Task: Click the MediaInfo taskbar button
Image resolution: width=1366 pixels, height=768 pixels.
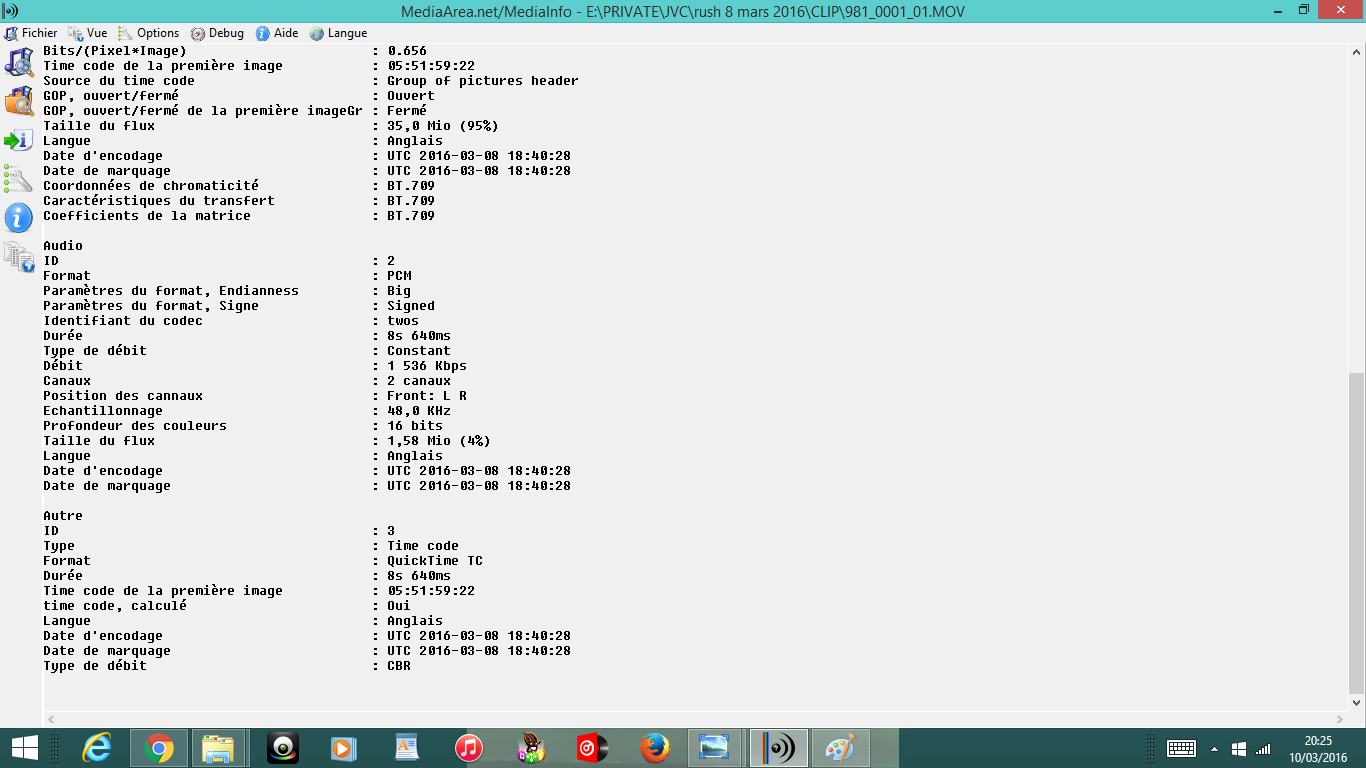Action: coord(778,748)
